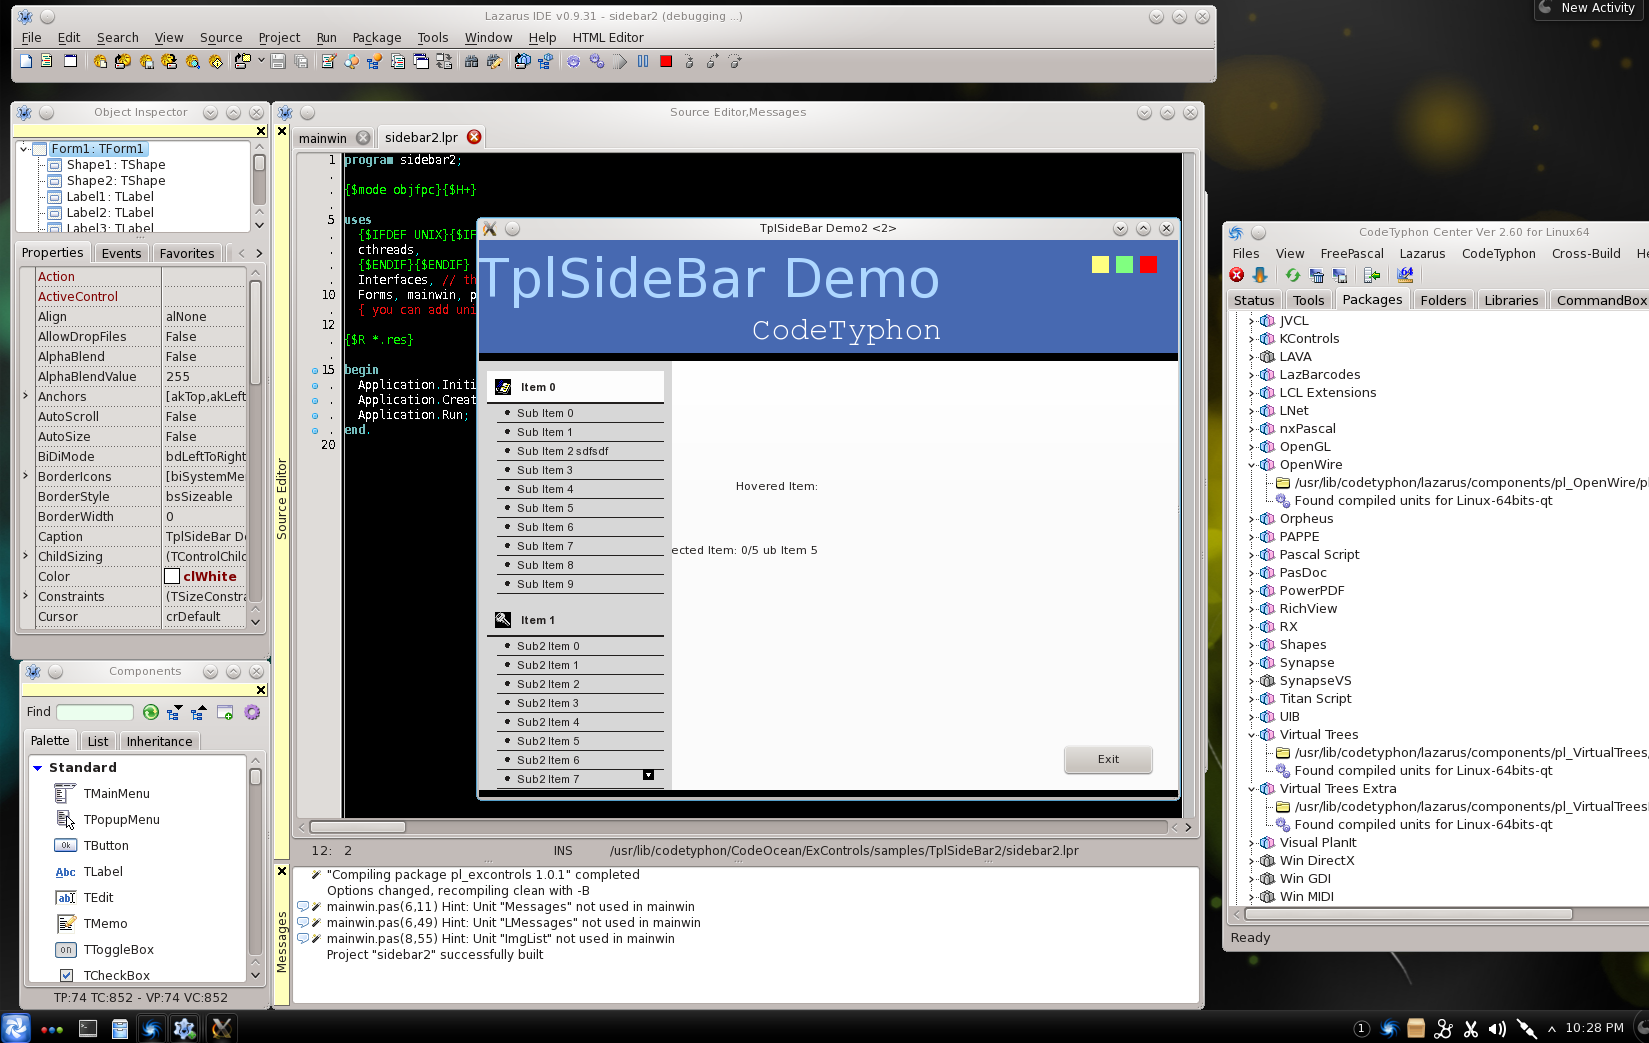Image resolution: width=1649 pixels, height=1043 pixels.
Task: Click green refresh icon in CodeTyphon Center
Action: point(1293,275)
